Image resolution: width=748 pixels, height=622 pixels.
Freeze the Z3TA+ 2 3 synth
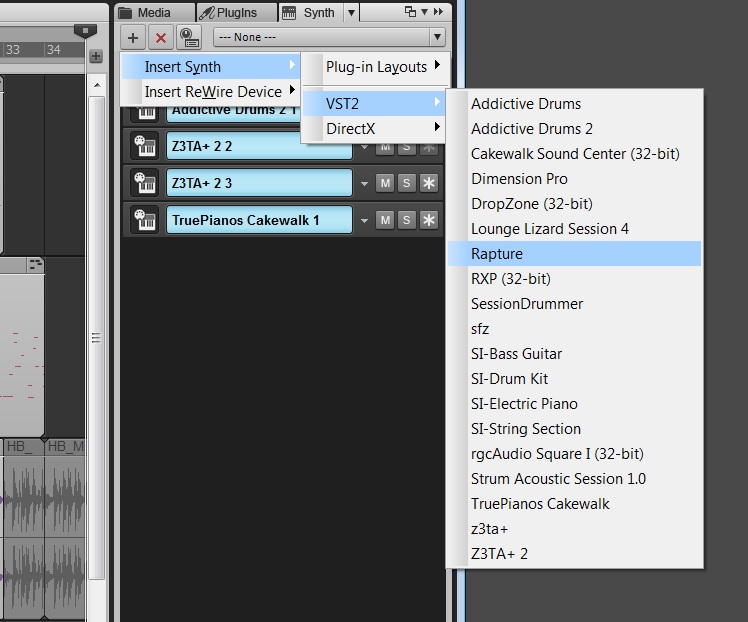pos(428,183)
